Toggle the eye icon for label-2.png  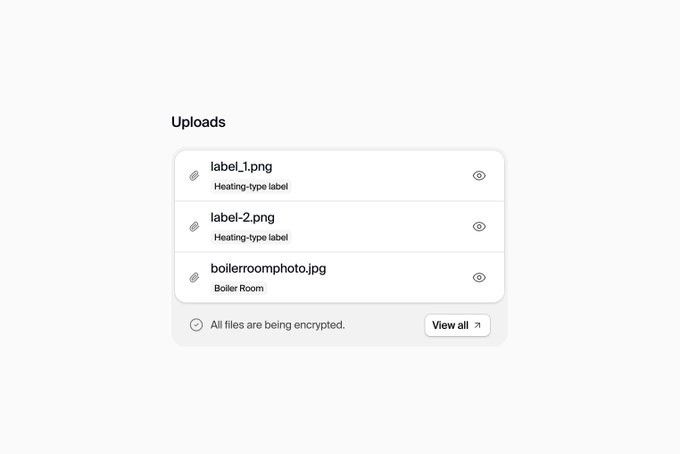479,227
